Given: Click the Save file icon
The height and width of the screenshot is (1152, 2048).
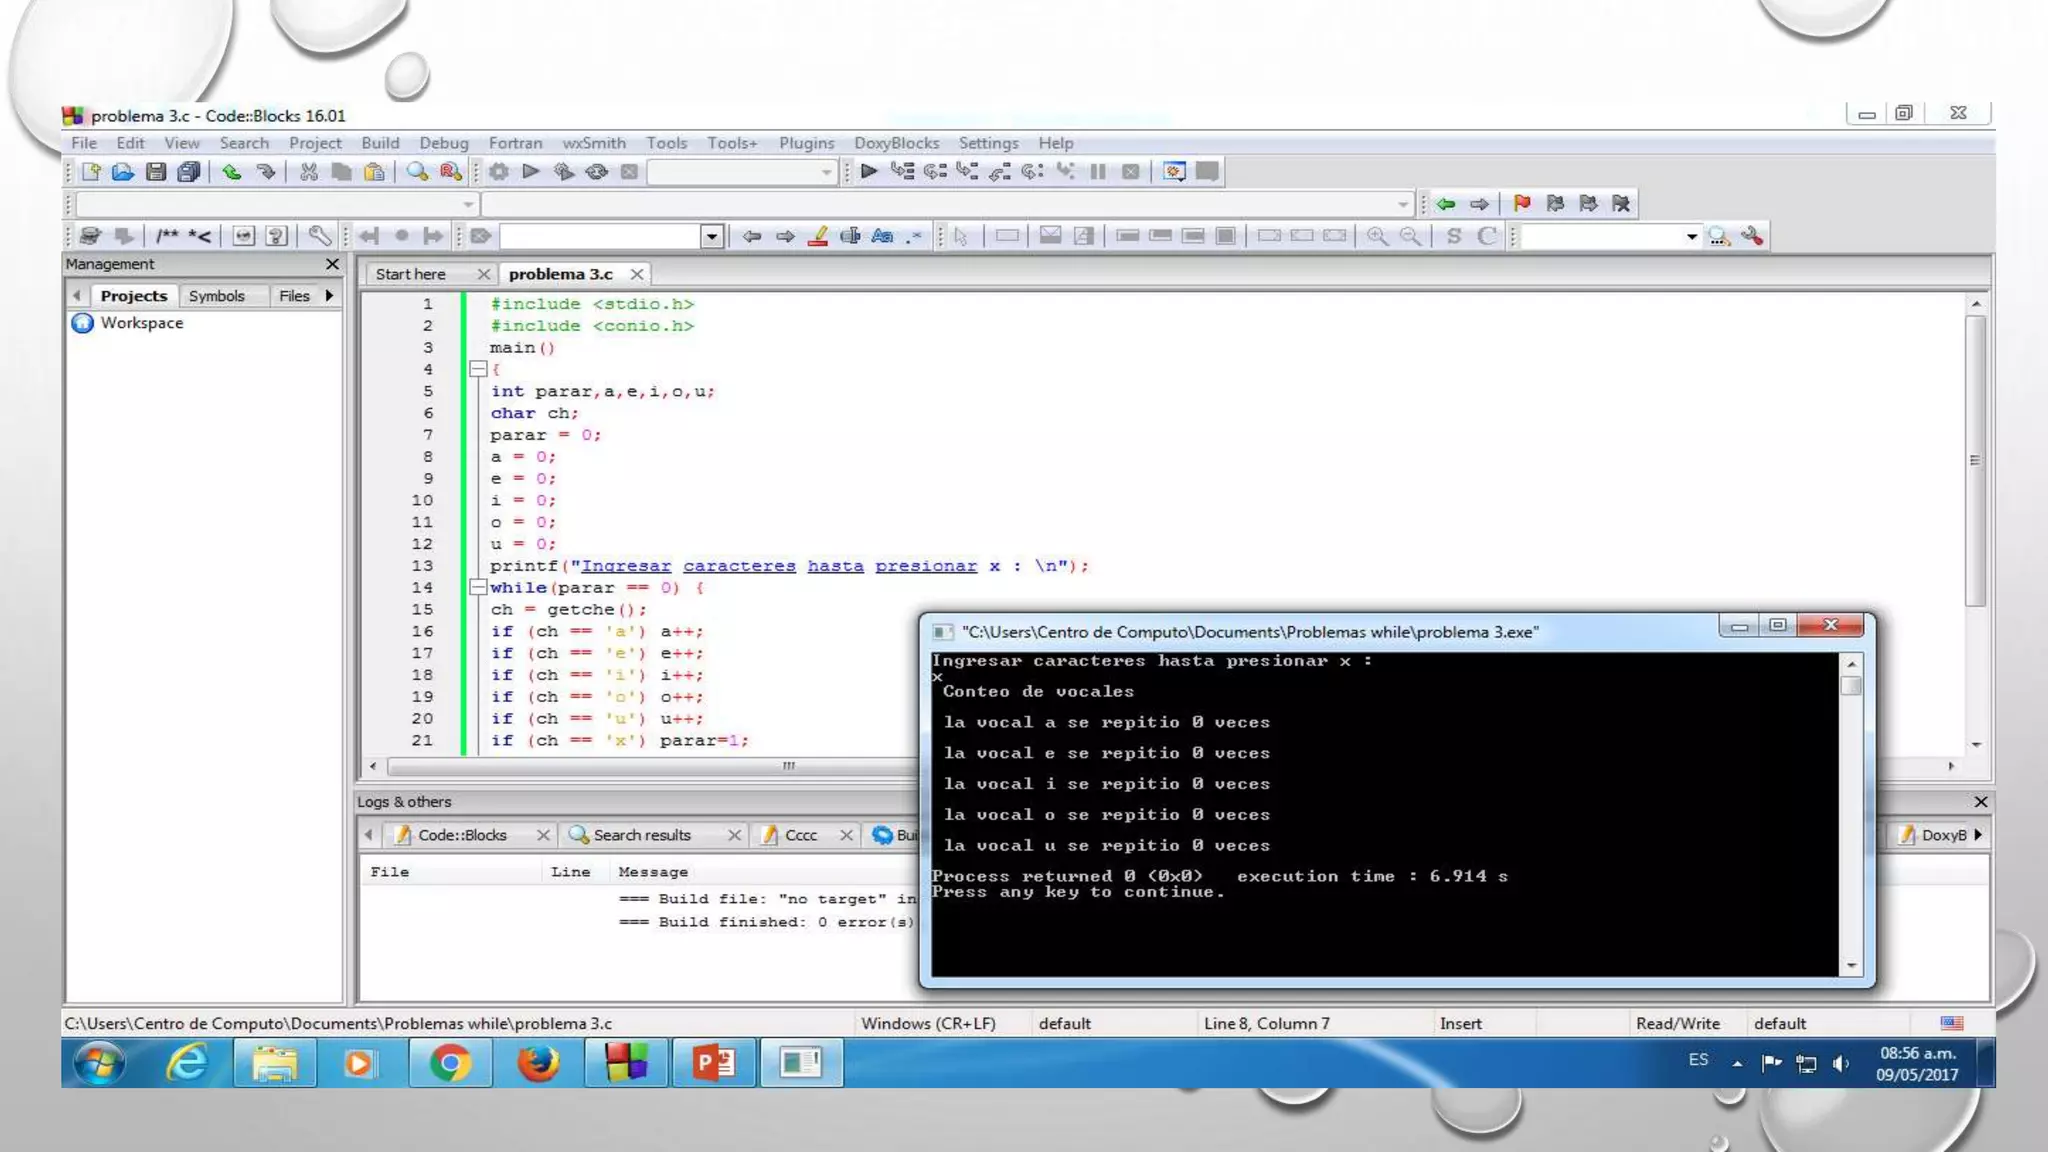Looking at the screenshot, I should tap(156, 172).
